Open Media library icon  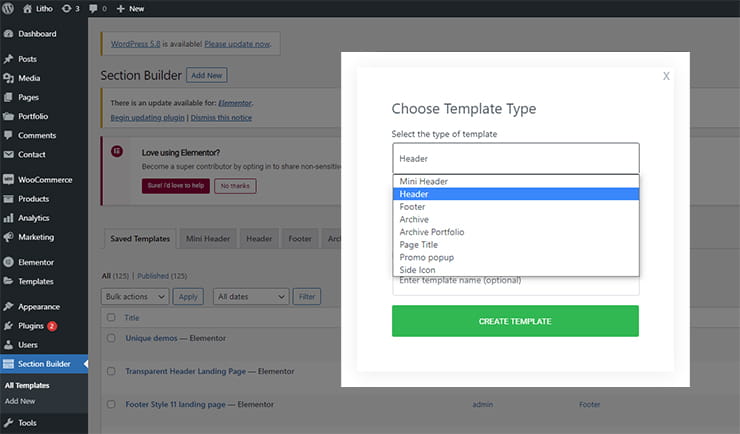point(9,78)
